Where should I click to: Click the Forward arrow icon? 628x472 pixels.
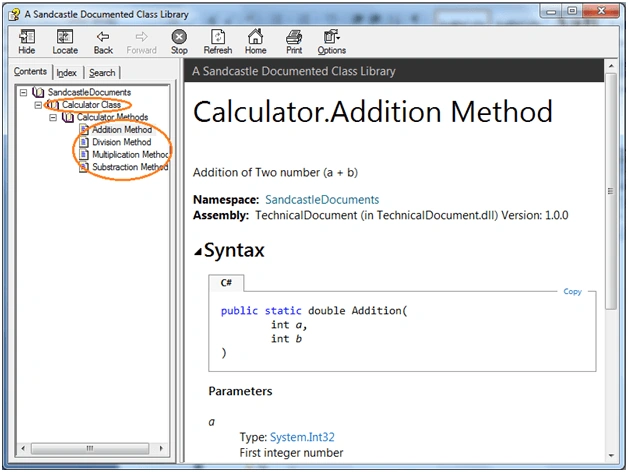[141, 42]
